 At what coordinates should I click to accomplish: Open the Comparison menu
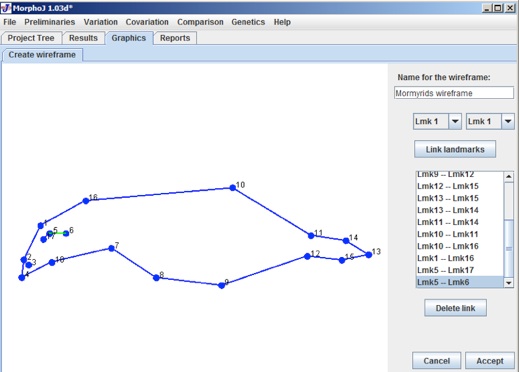[200, 22]
